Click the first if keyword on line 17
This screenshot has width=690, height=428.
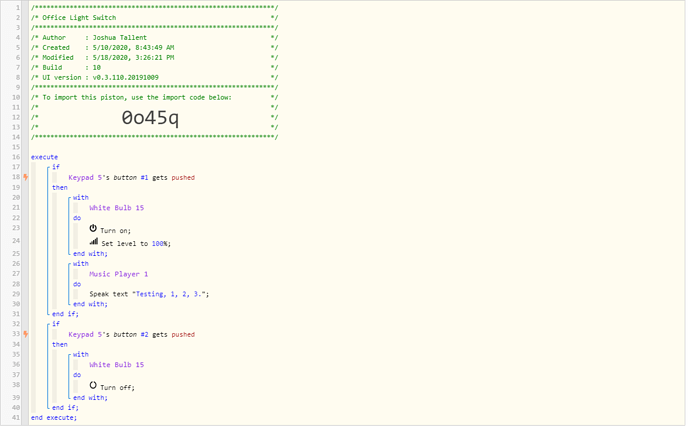coord(56,167)
